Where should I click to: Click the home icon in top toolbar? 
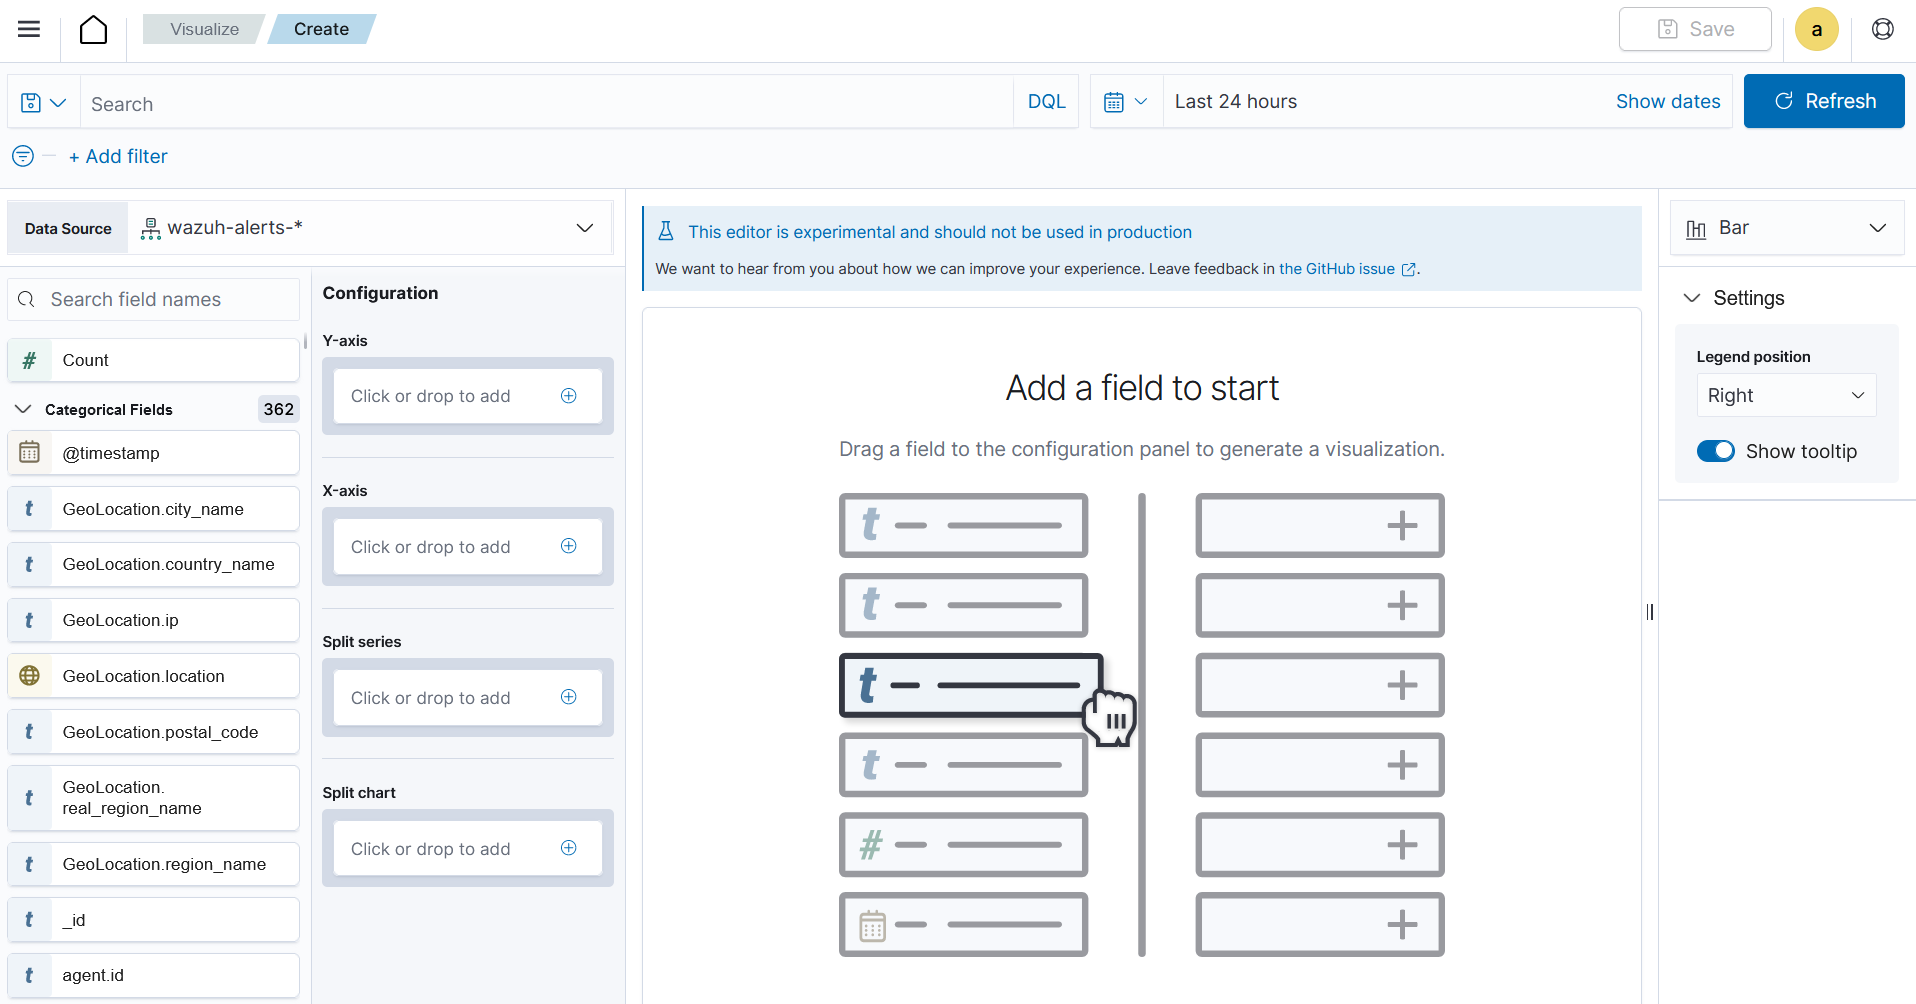pos(93,29)
